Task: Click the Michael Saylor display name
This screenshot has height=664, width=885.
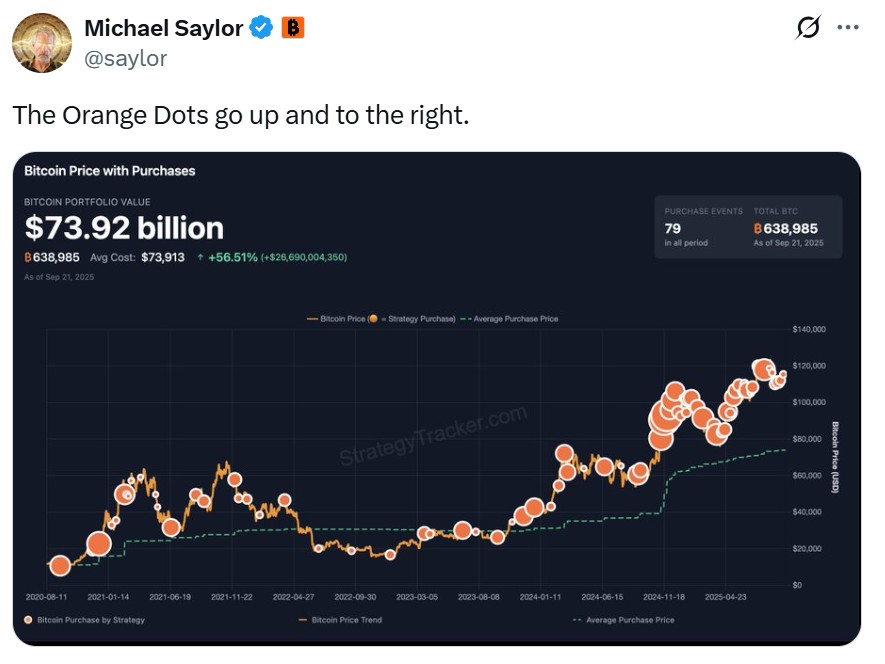Action: pyautogui.click(x=164, y=28)
